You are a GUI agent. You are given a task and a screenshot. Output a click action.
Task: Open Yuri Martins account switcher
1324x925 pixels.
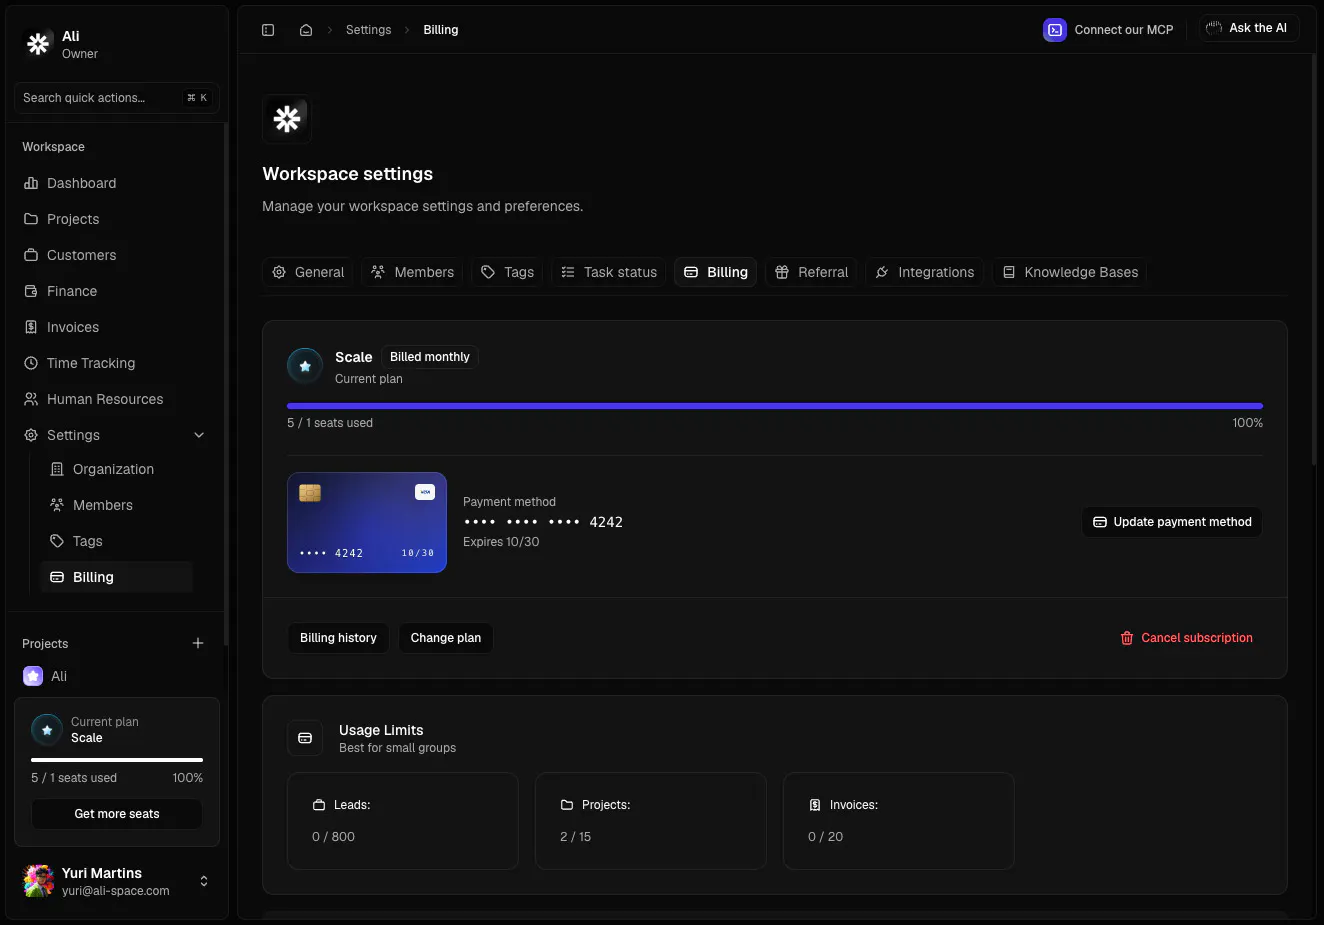pos(117,881)
